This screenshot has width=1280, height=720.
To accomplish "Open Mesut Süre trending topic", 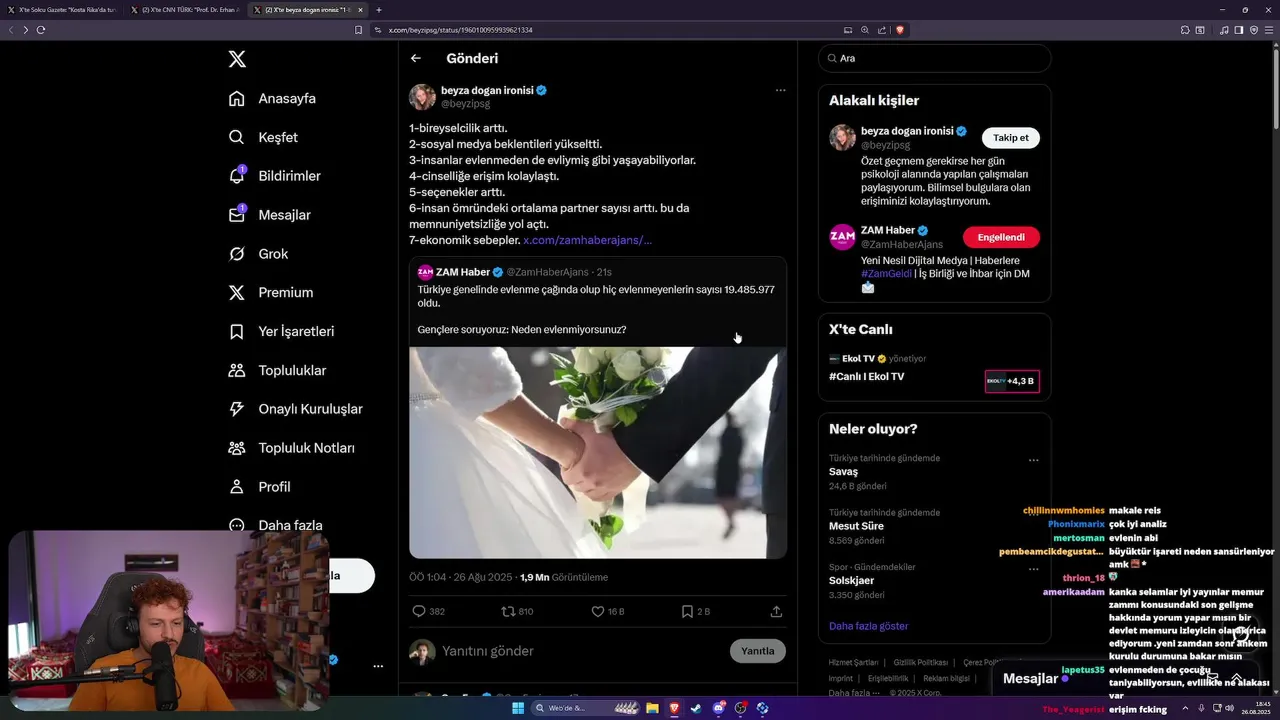I will tap(856, 526).
